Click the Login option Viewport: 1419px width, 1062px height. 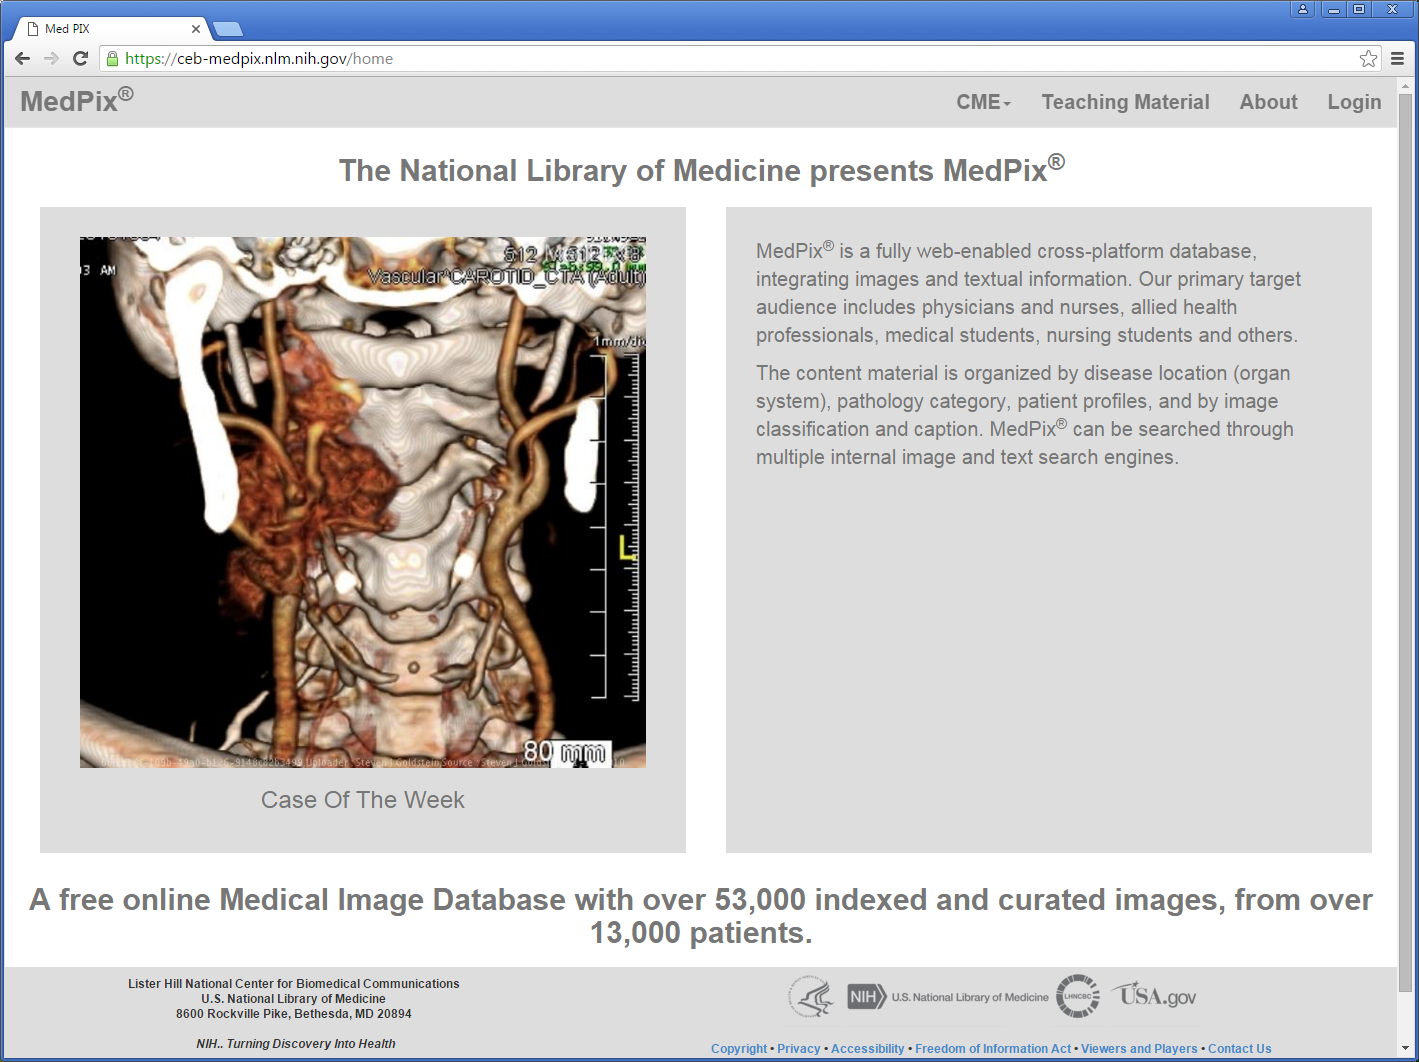[1354, 101]
